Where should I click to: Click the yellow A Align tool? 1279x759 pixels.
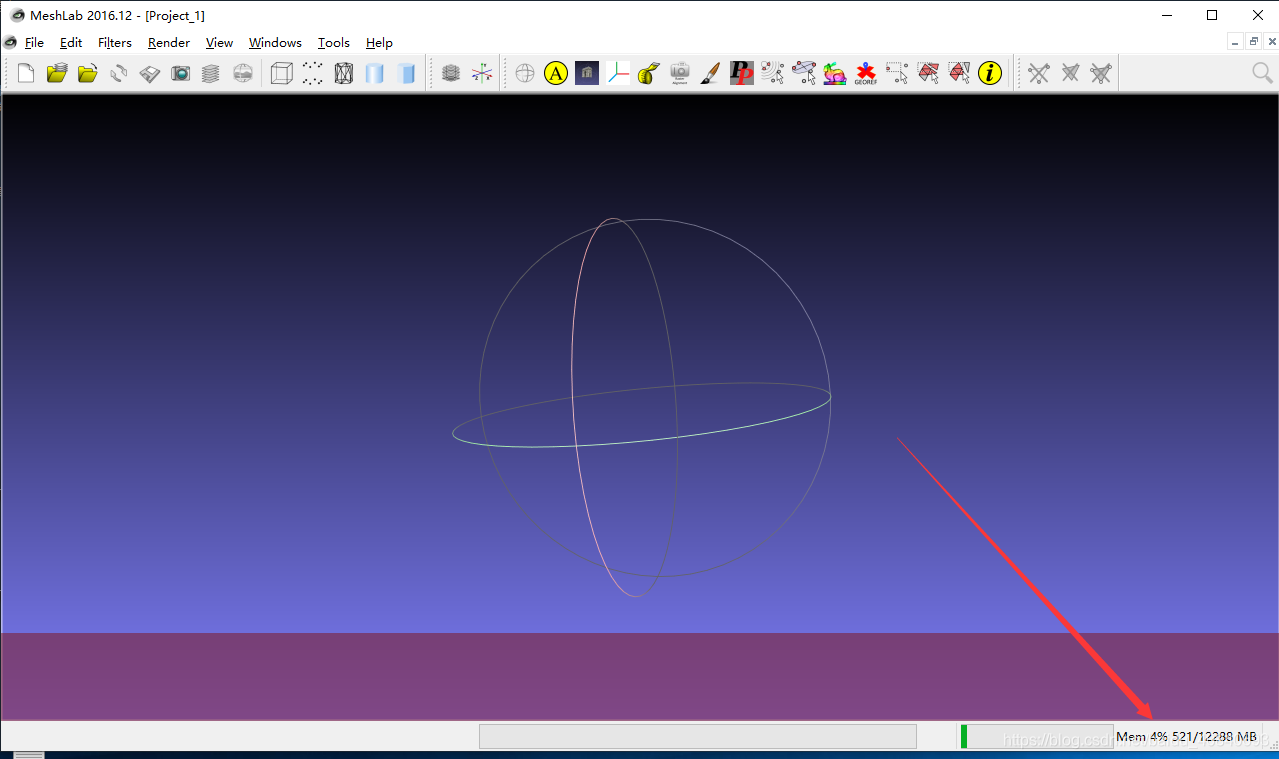(556, 73)
